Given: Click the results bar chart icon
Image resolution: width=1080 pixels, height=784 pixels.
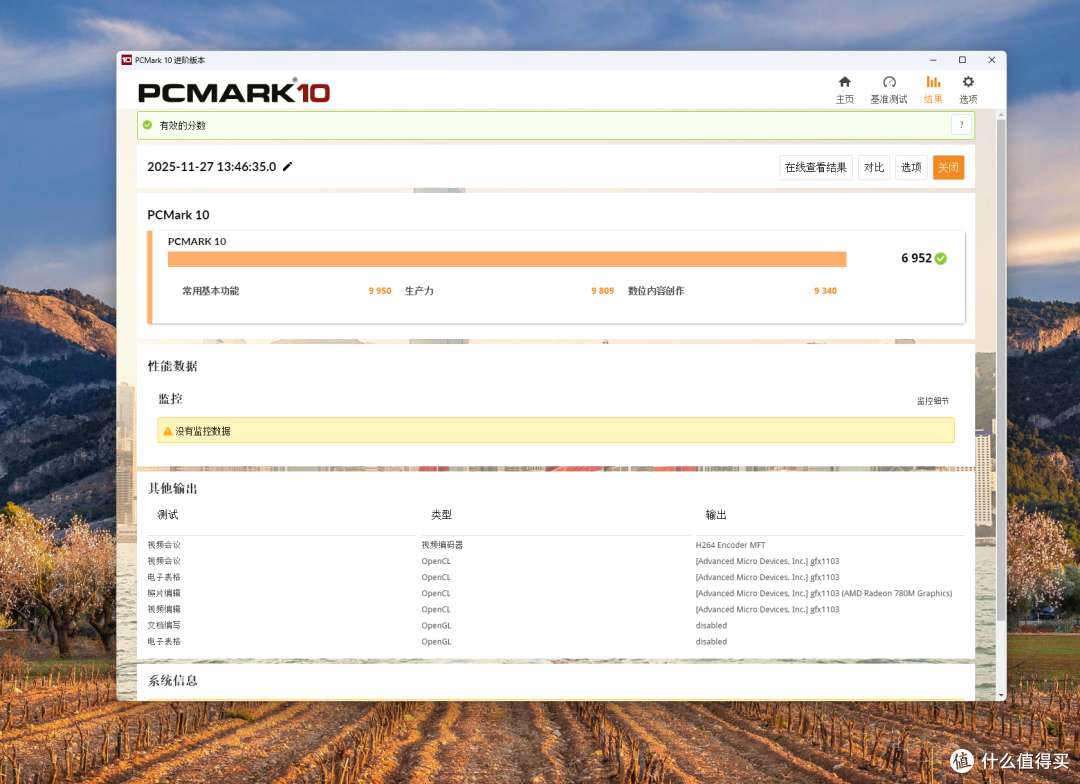Looking at the screenshot, I should point(933,82).
